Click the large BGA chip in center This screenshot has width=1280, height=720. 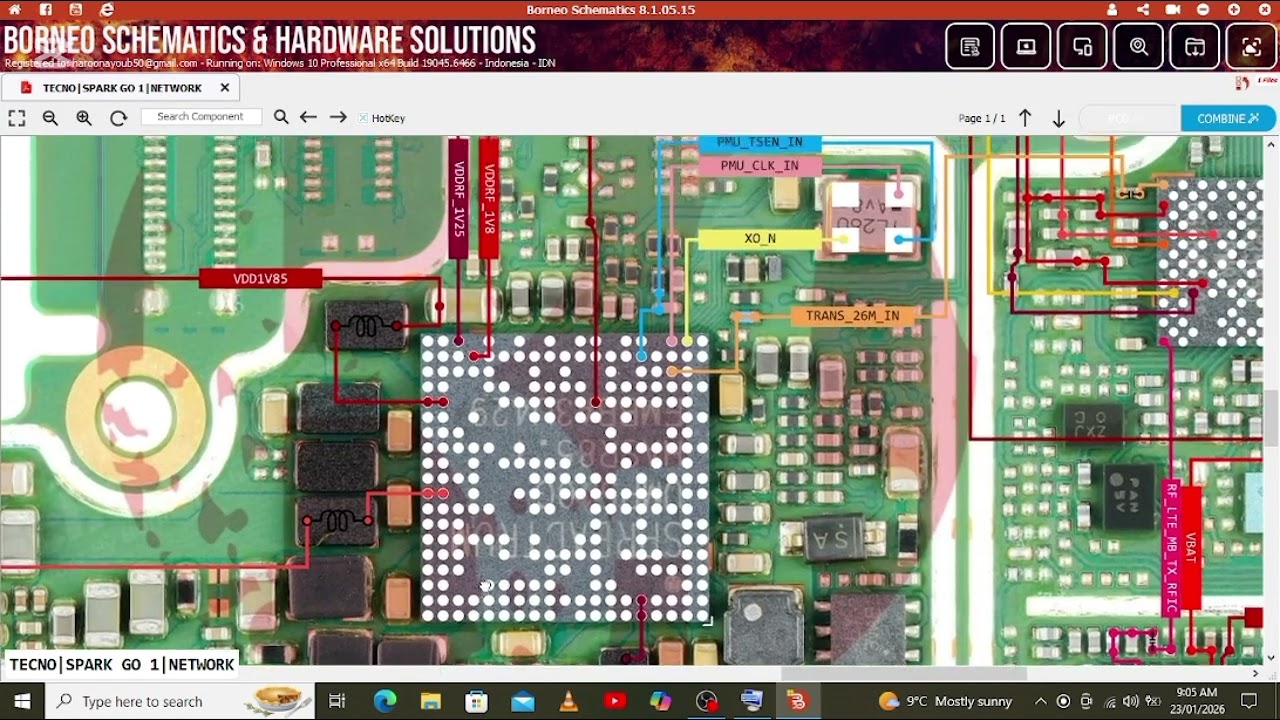(565, 478)
